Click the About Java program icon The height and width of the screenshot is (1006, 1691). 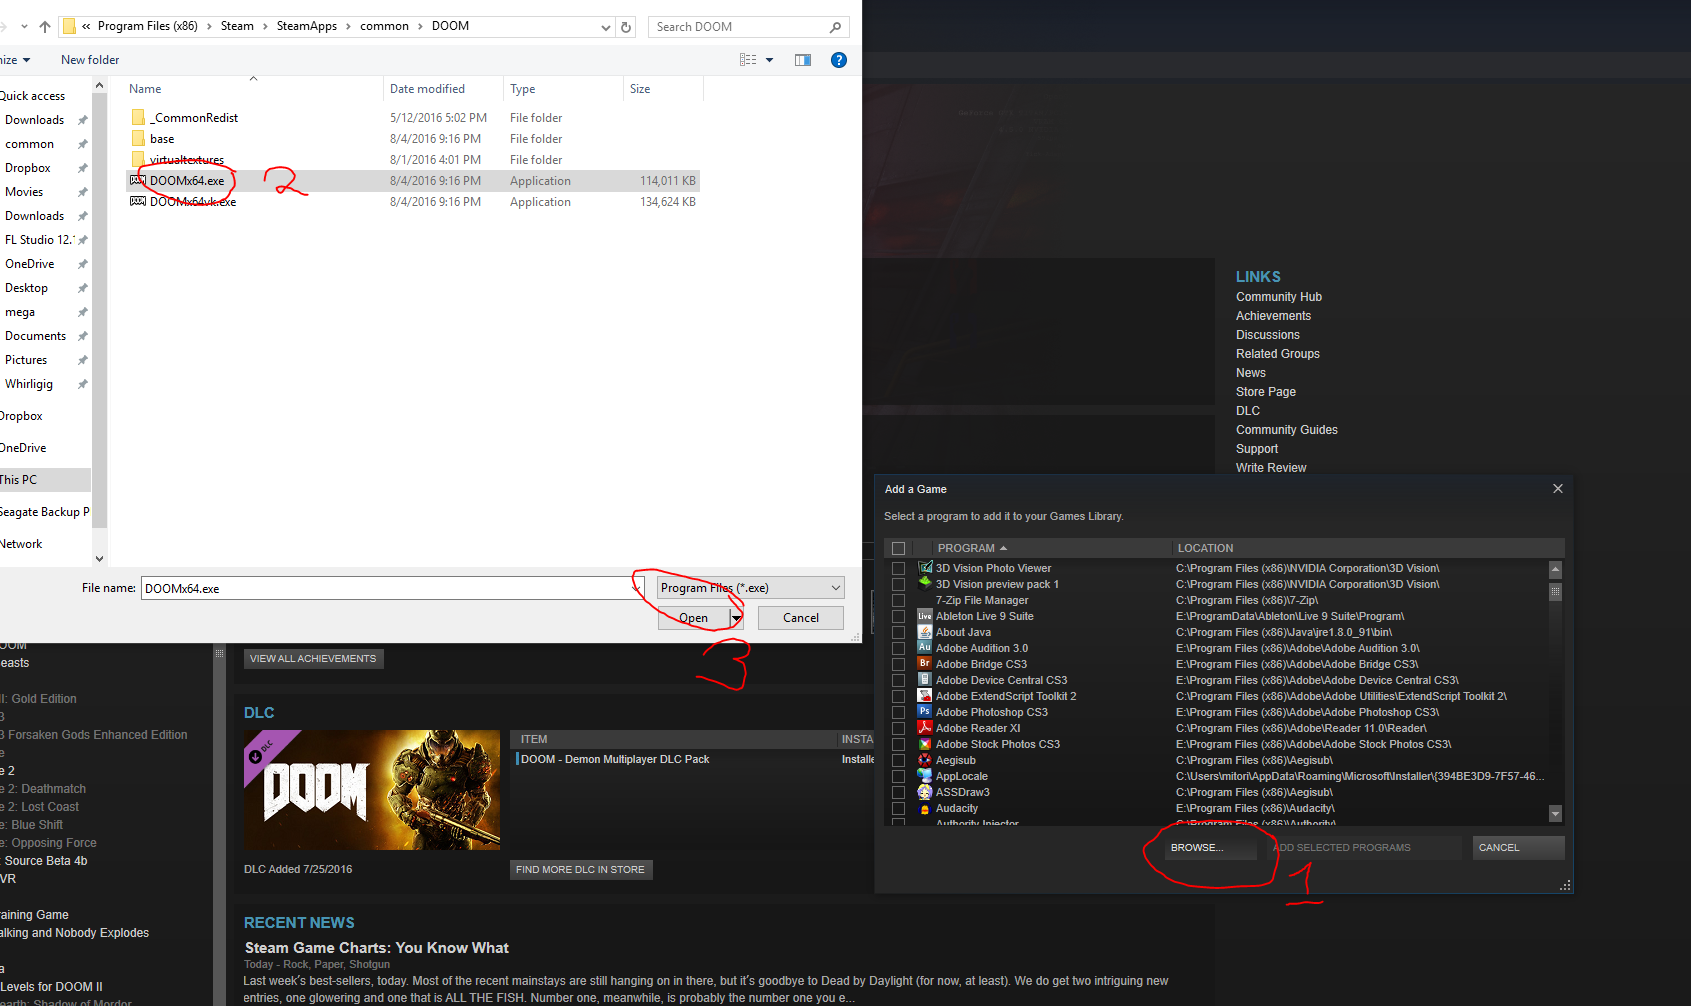point(925,632)
